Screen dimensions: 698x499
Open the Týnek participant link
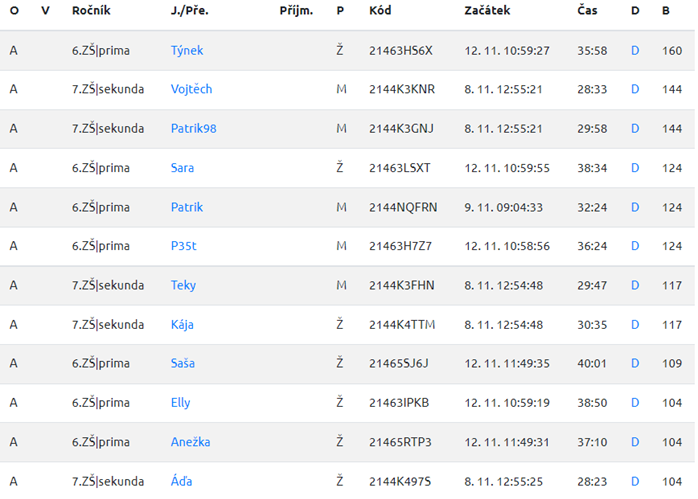click(x=187, y=50)
